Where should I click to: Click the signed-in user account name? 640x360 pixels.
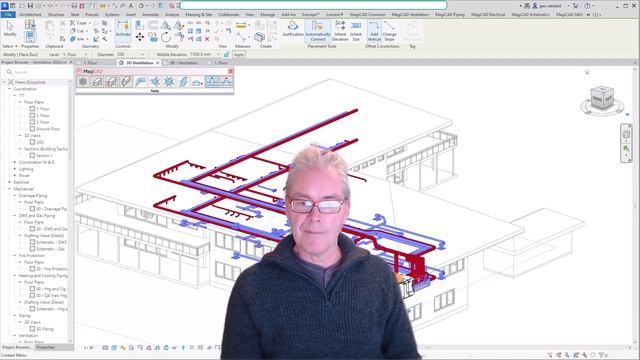[549, 6]
